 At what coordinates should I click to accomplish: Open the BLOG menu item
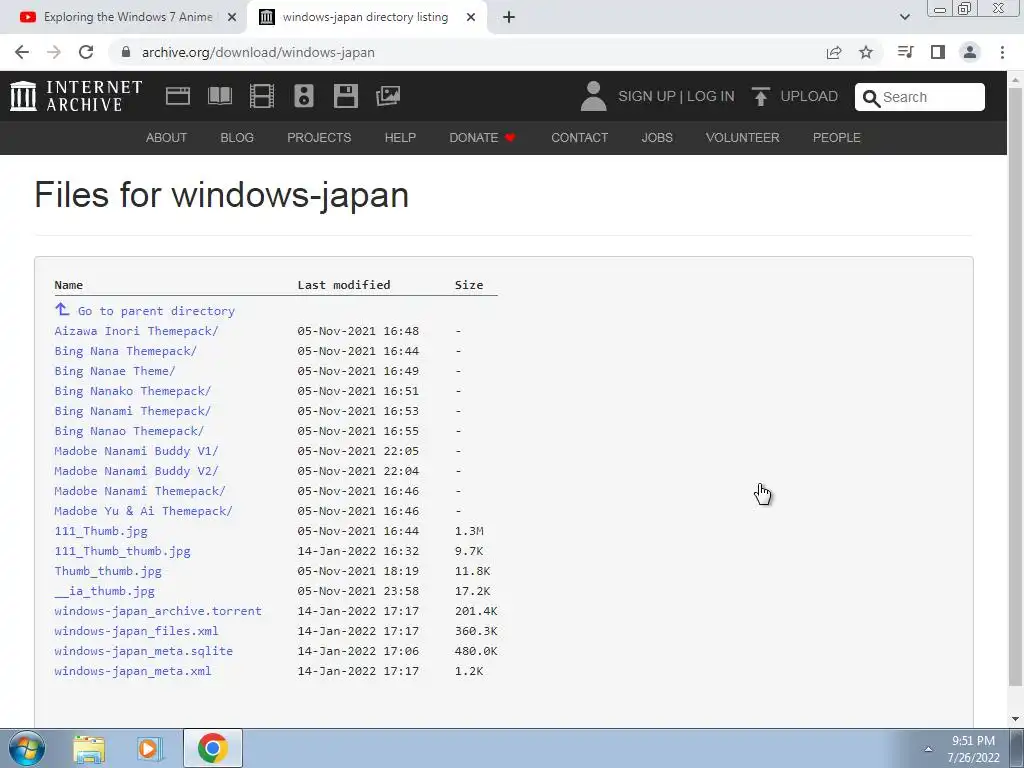coord(237,138)
